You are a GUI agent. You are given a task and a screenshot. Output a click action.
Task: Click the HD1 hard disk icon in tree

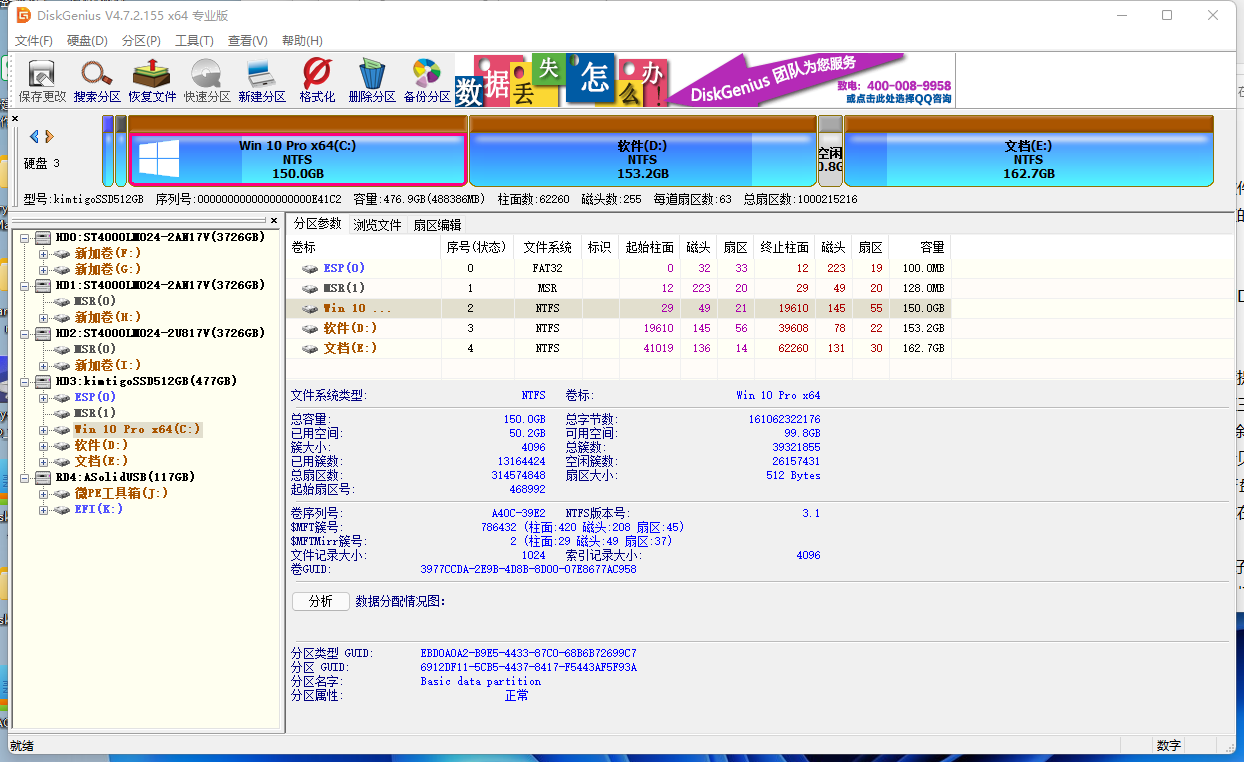(x=42, y=285)
